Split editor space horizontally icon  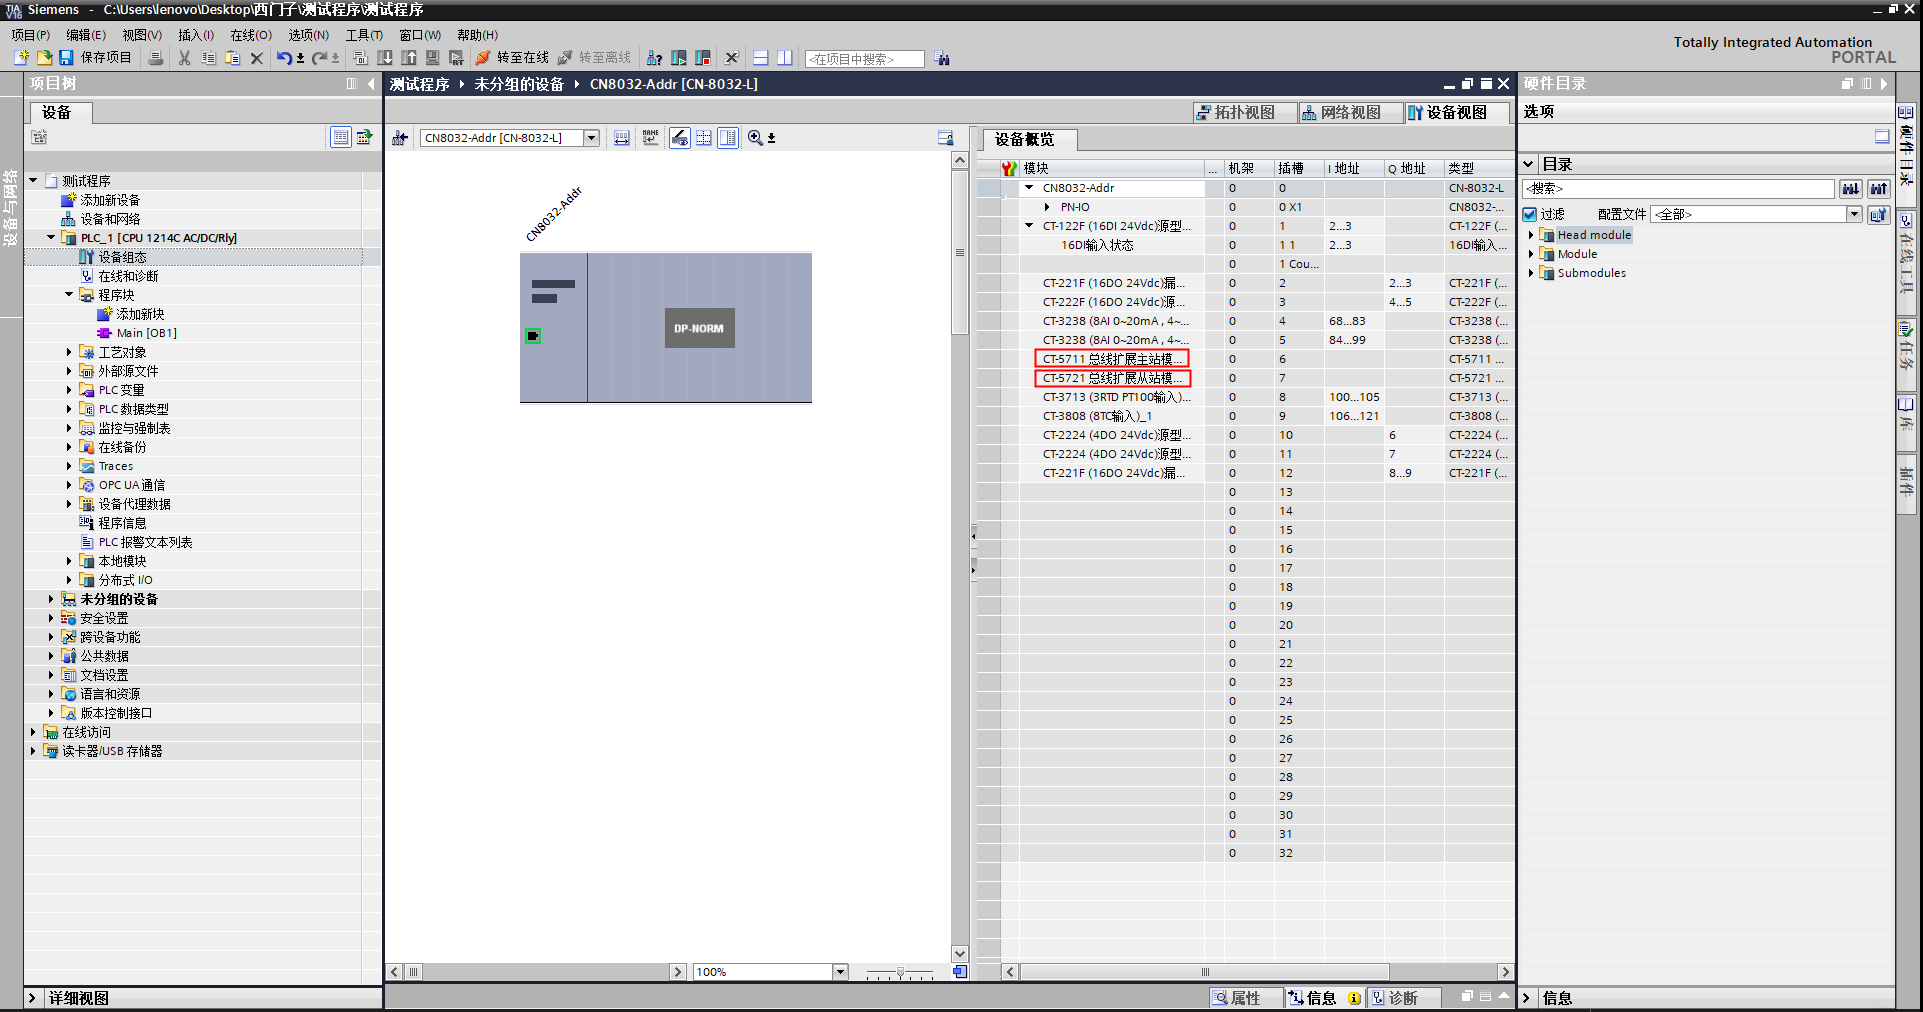(x=760, y=58)
